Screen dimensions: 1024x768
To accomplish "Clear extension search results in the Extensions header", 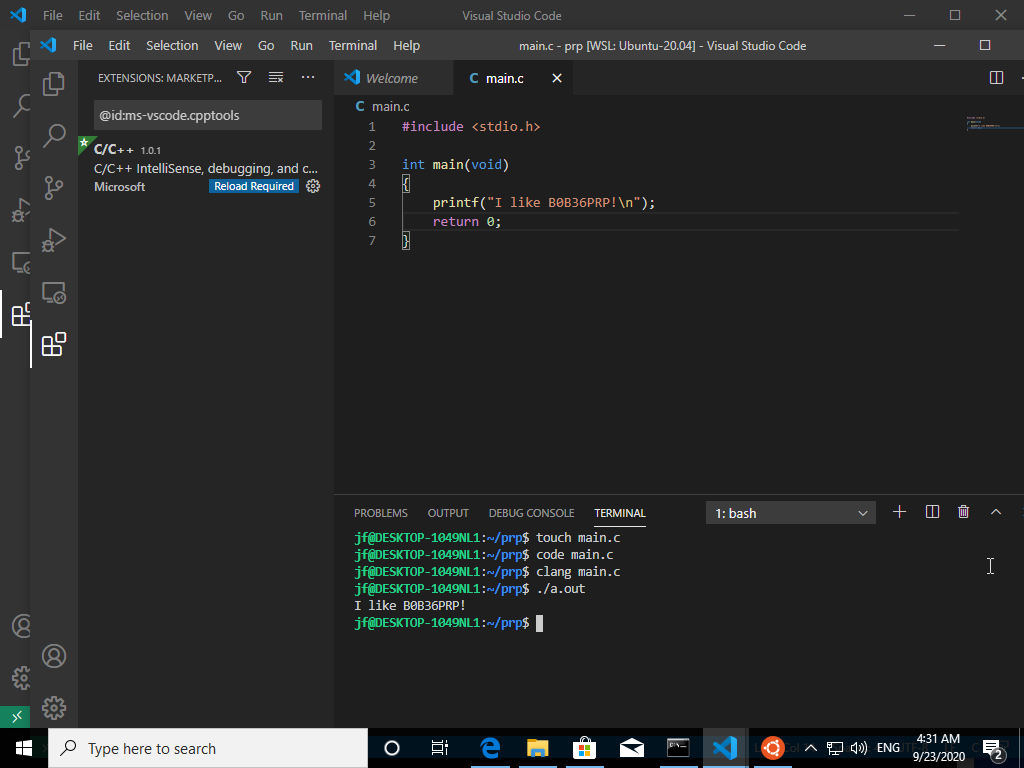I will [x=276, y=78].
